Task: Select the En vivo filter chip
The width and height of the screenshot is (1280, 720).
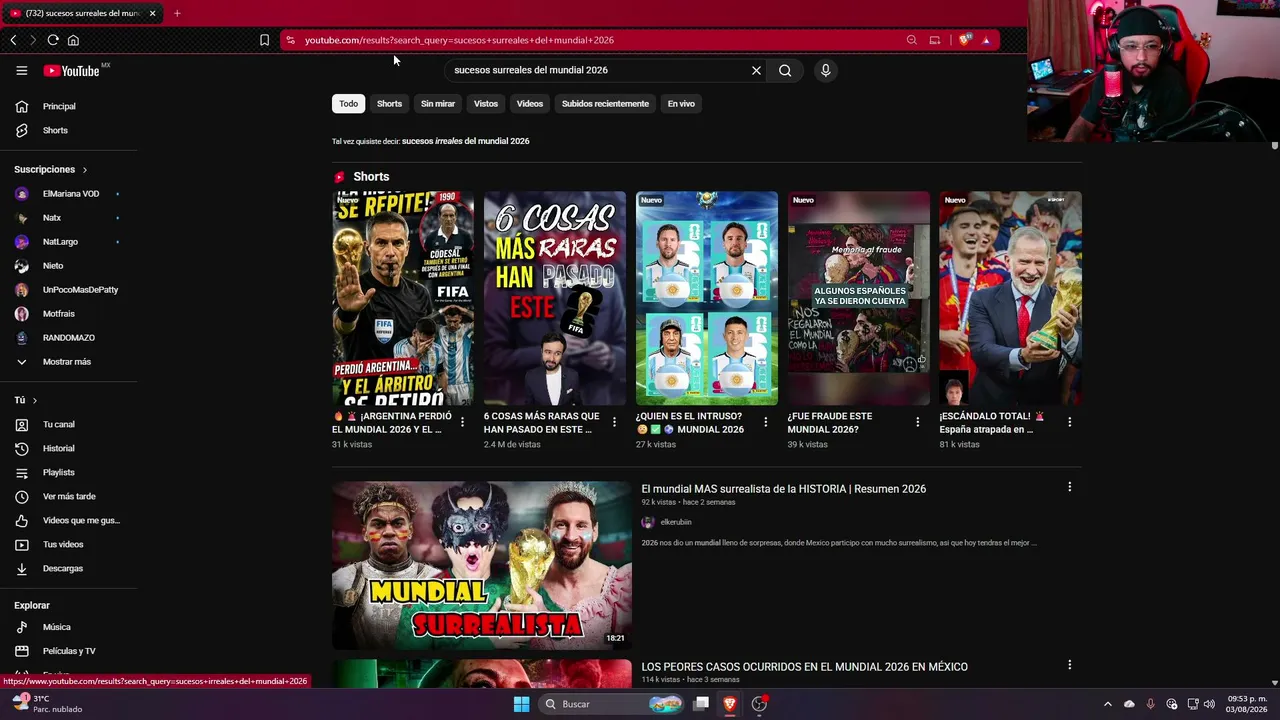Action: [x=681, y=104]
